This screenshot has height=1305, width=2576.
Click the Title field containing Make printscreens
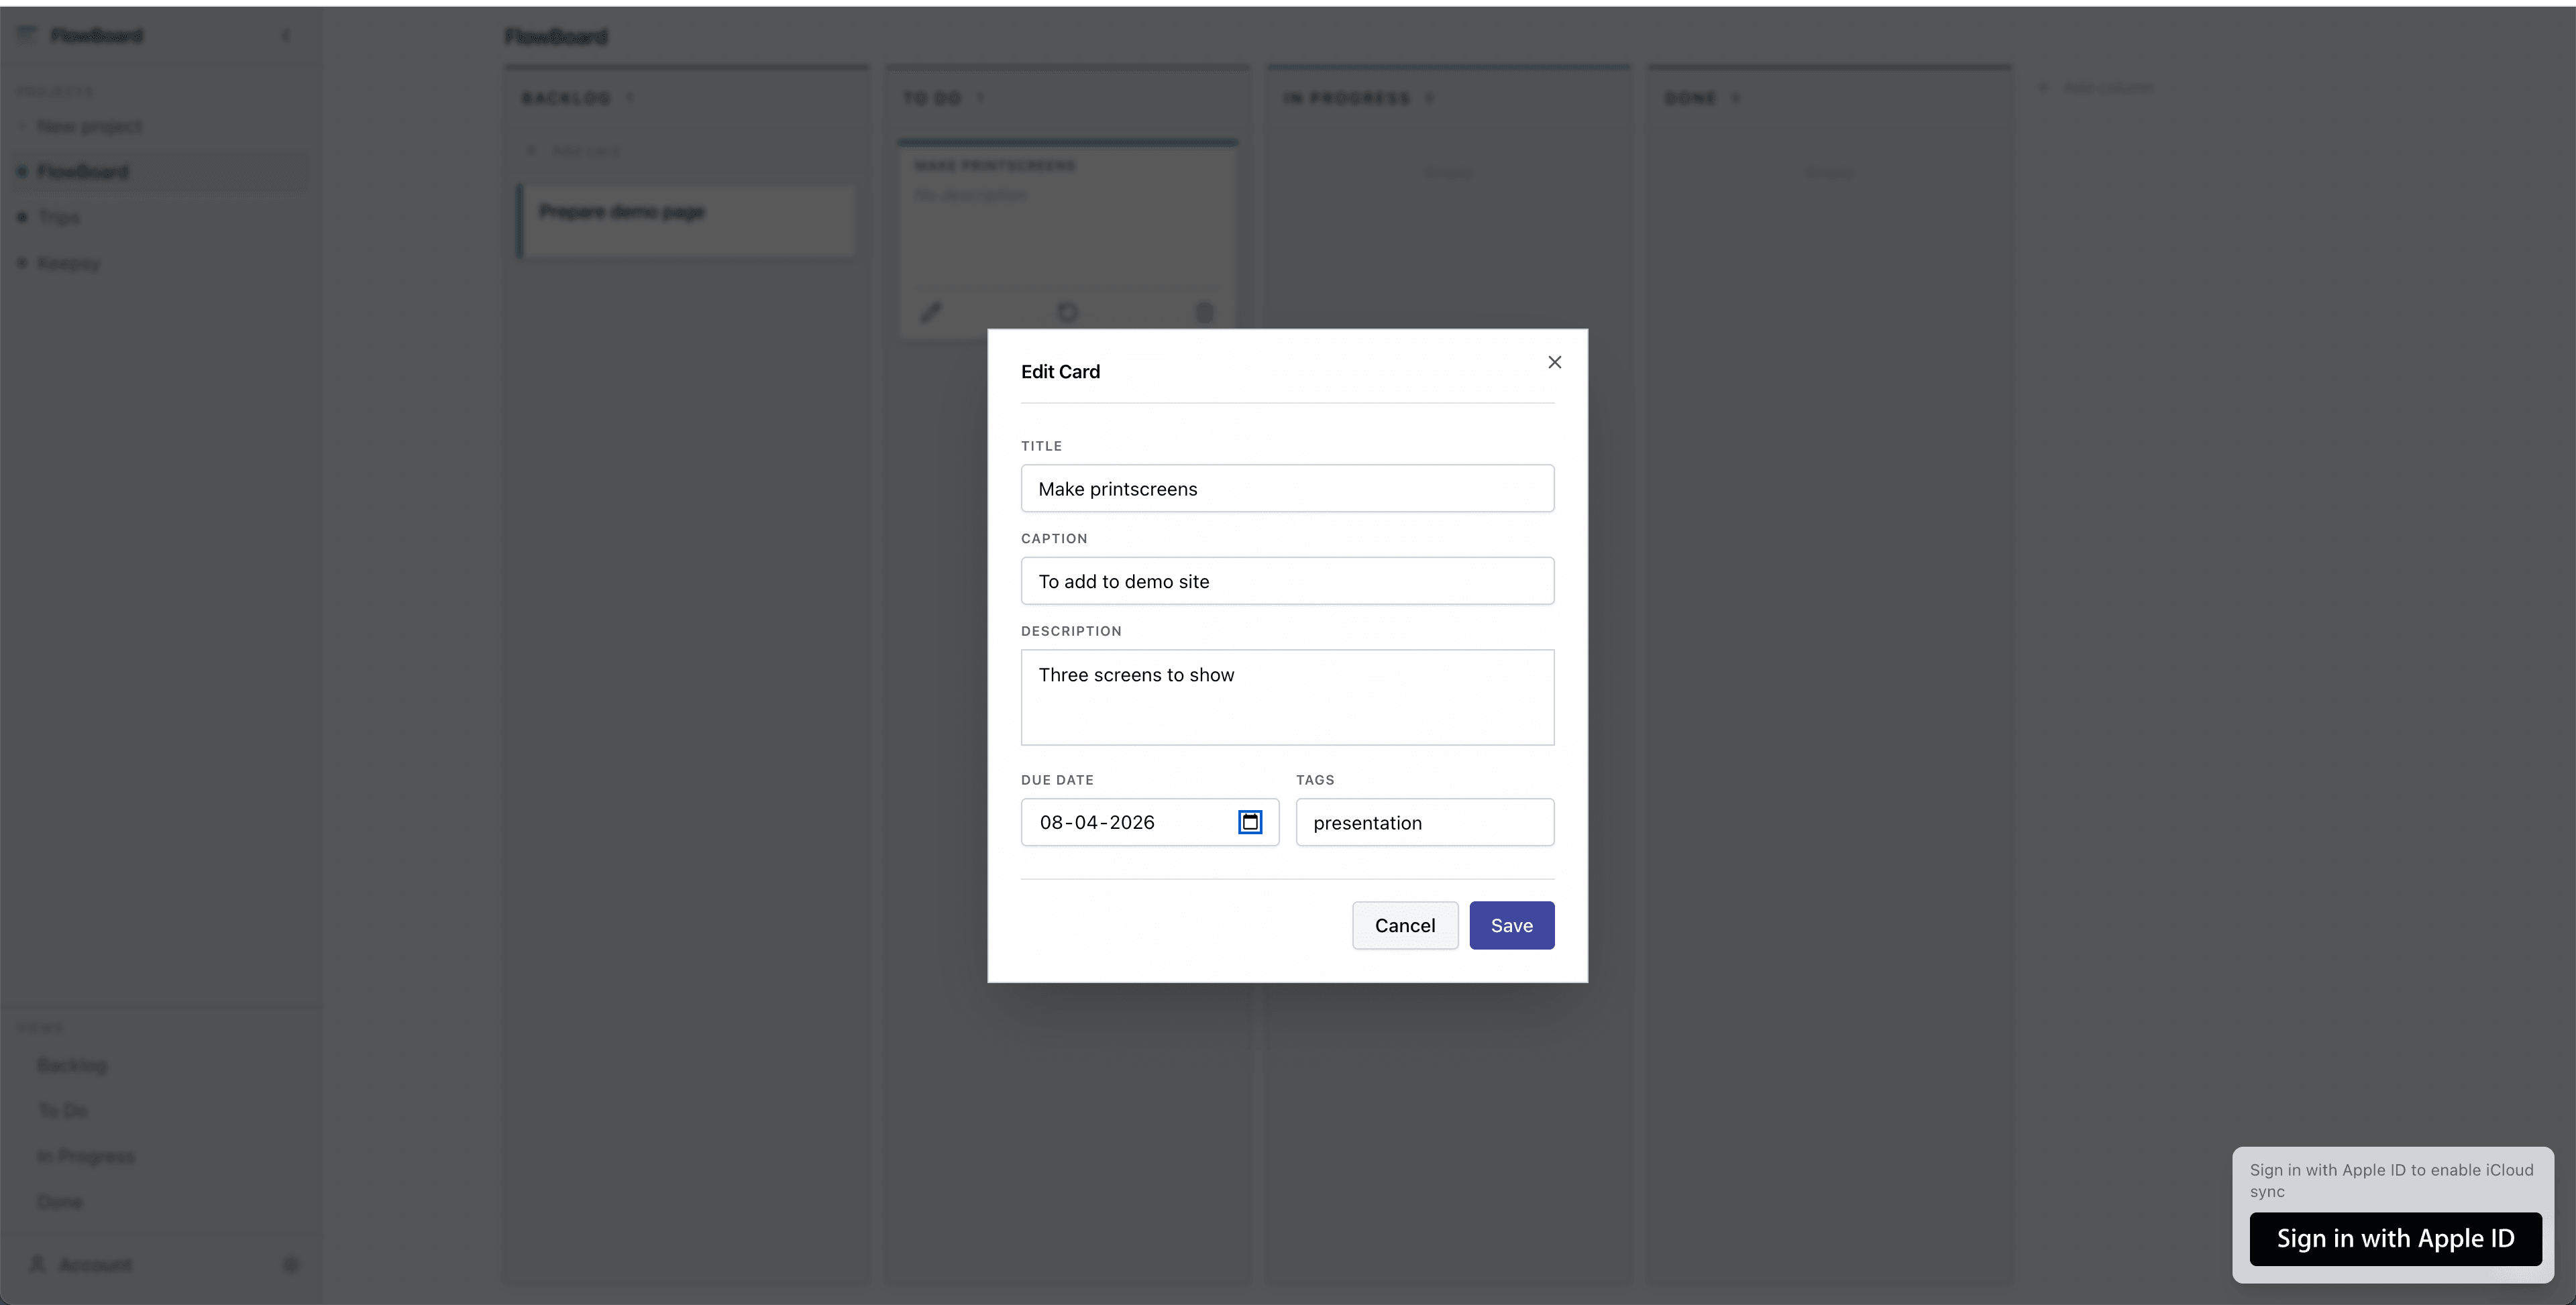pyautogui.click(x=1287, y=488)
